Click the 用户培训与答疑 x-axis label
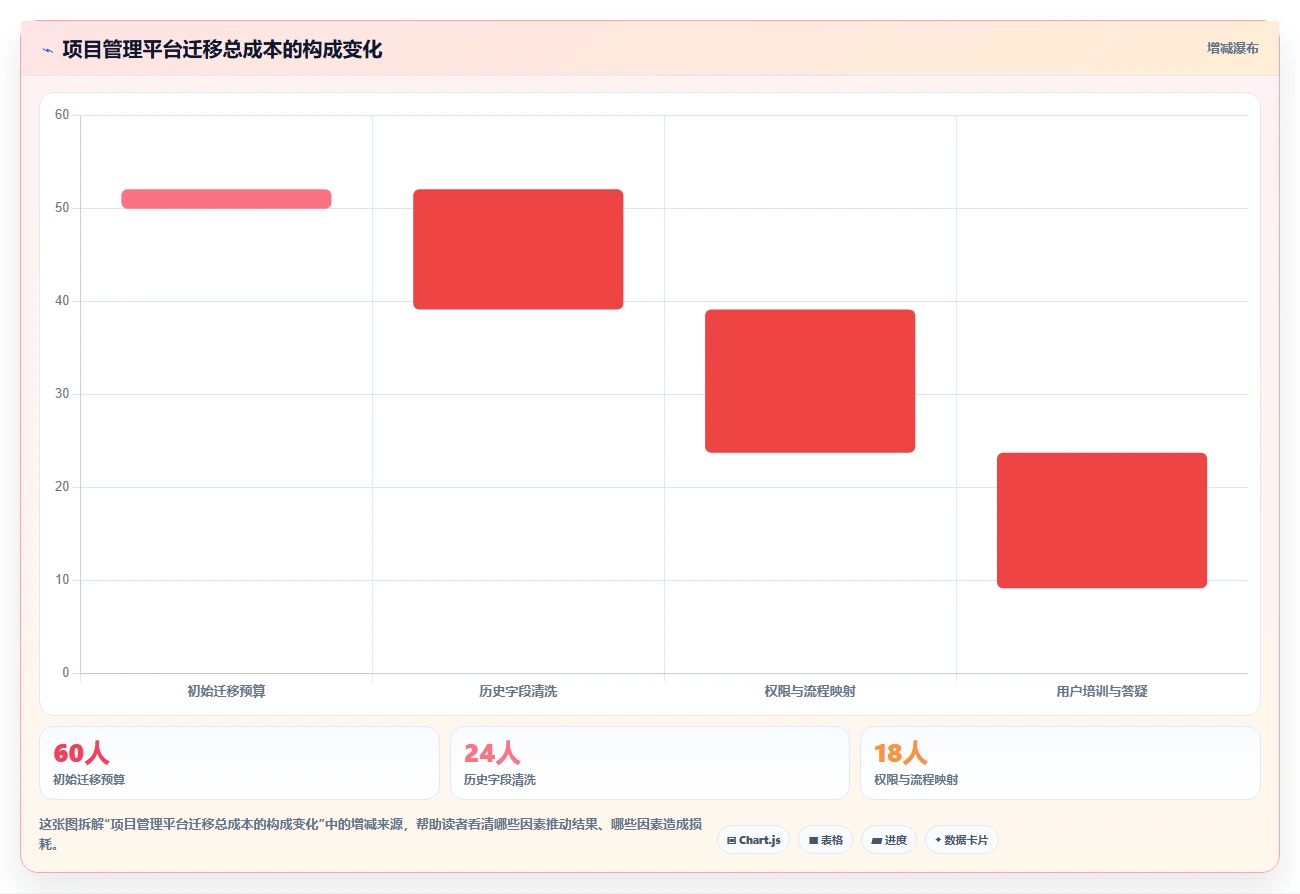1300x894 pixels. coord(1102,691)
